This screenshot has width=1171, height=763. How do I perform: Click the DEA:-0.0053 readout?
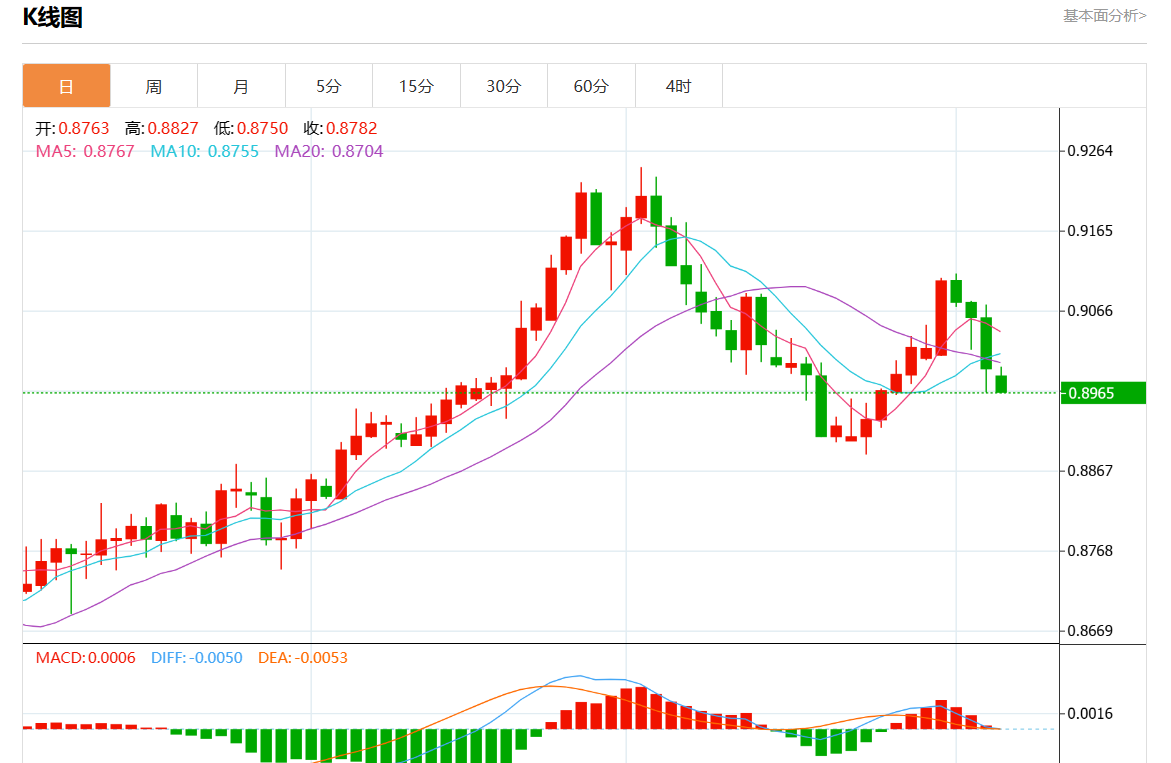tap(302, 658)
